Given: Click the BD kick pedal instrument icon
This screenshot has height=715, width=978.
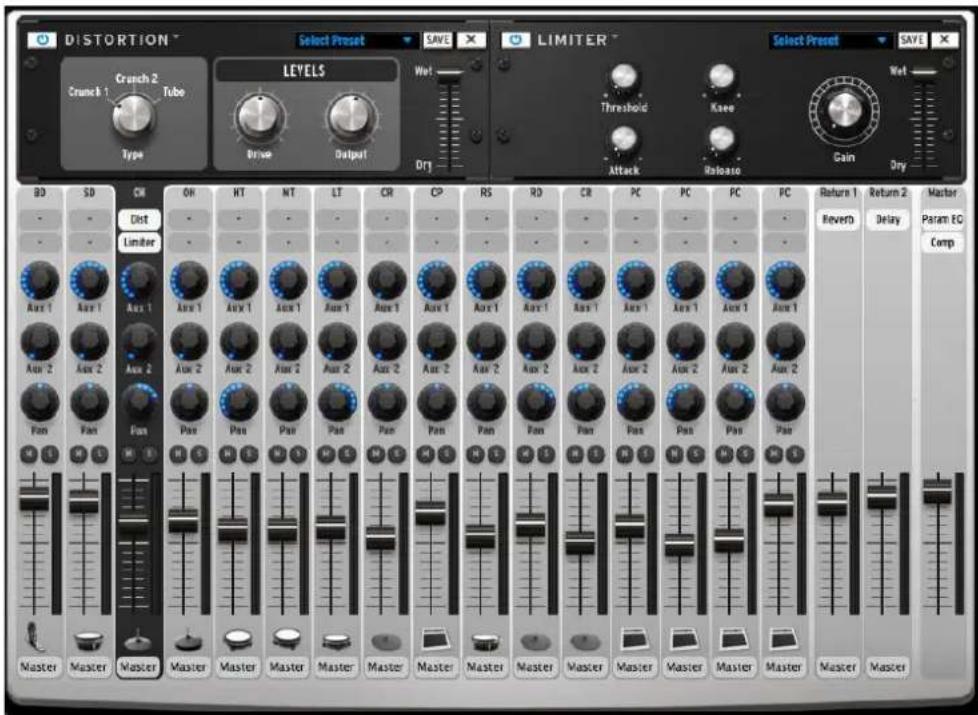Looking at the screenshot, I should pyautogui.click(x=36, y=636).
